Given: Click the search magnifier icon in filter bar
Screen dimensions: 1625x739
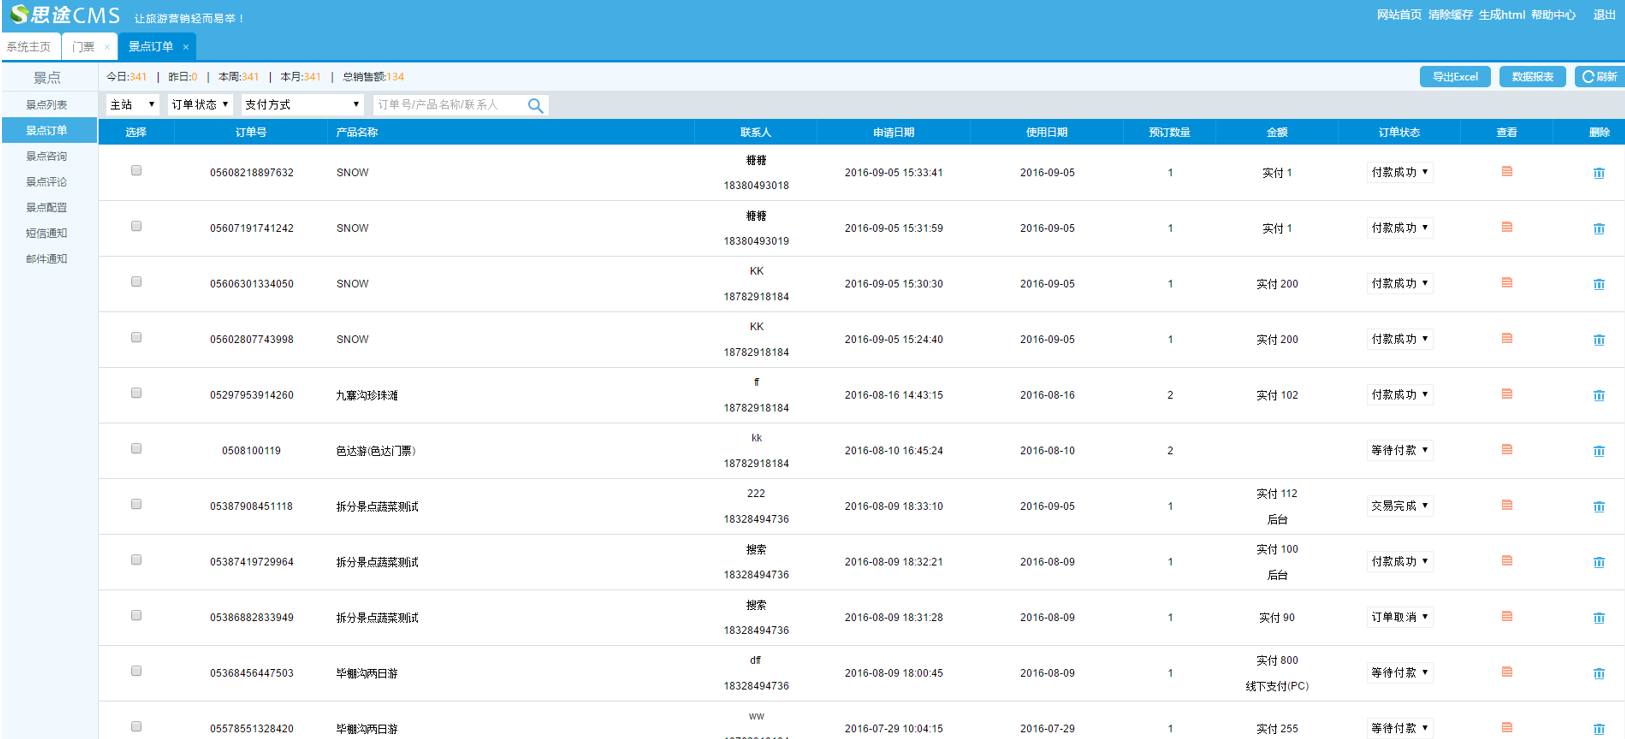Looking at the screenshot, I should point(535,105).
